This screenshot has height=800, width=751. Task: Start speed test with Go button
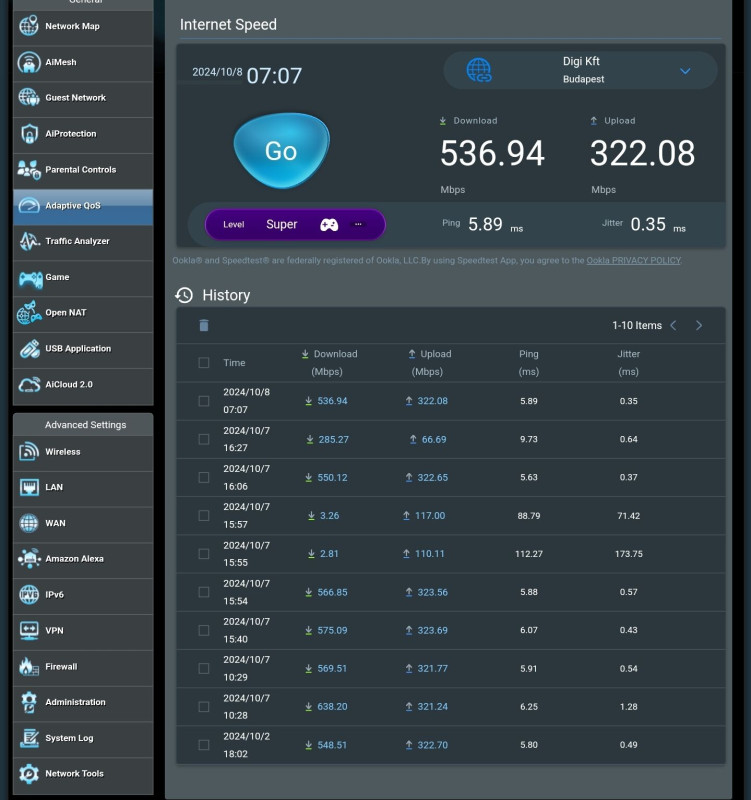coord(281,151)
